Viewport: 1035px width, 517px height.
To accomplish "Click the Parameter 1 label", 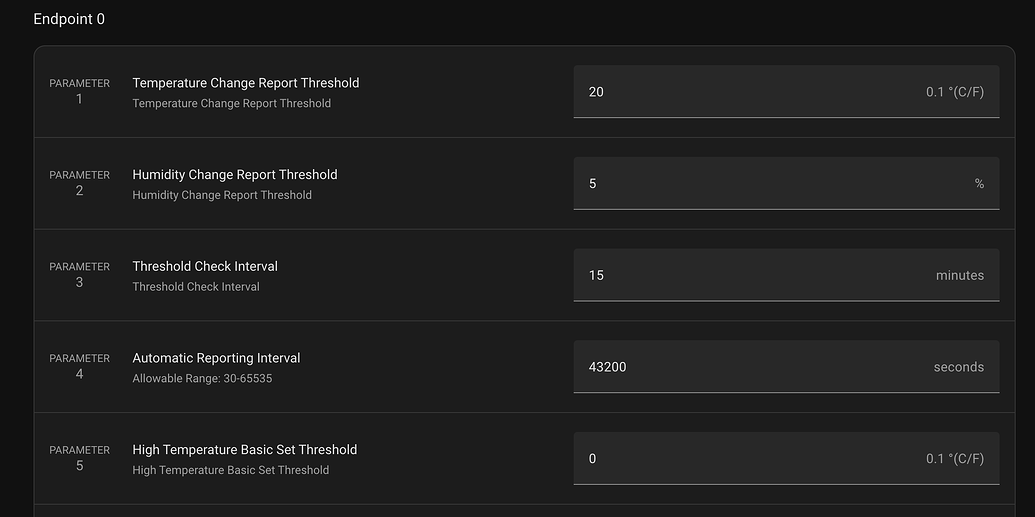I will tap(80, 92).
